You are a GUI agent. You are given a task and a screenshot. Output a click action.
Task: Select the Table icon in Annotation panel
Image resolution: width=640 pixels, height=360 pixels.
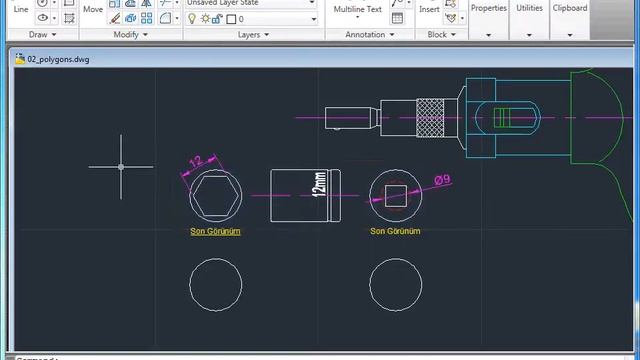click(397, 18)
